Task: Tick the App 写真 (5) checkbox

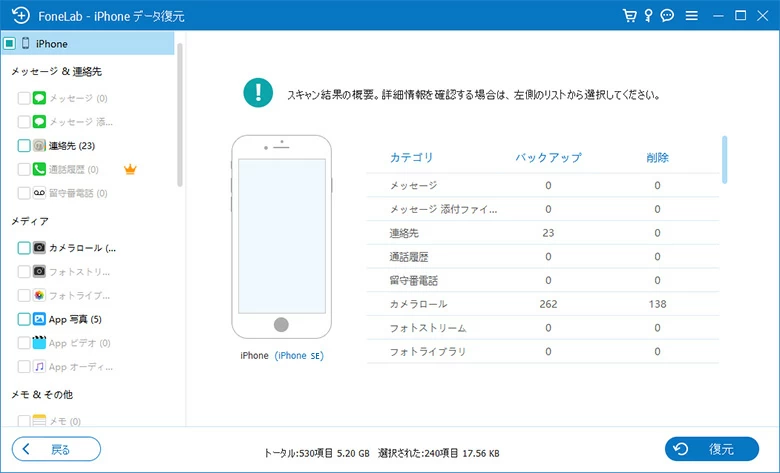Action: (x=24, y=320)
